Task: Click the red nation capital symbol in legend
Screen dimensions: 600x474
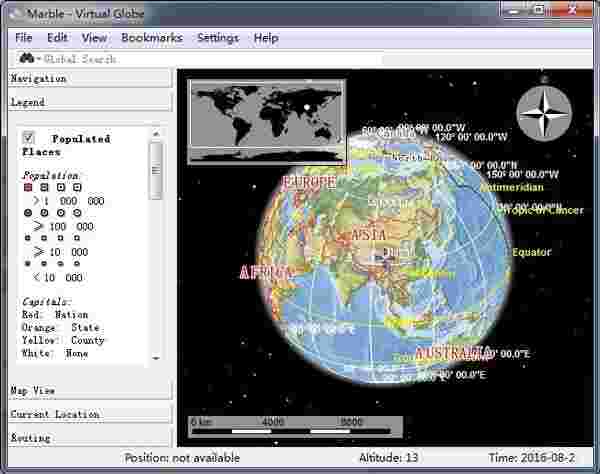Action: (x=29, y=187)
